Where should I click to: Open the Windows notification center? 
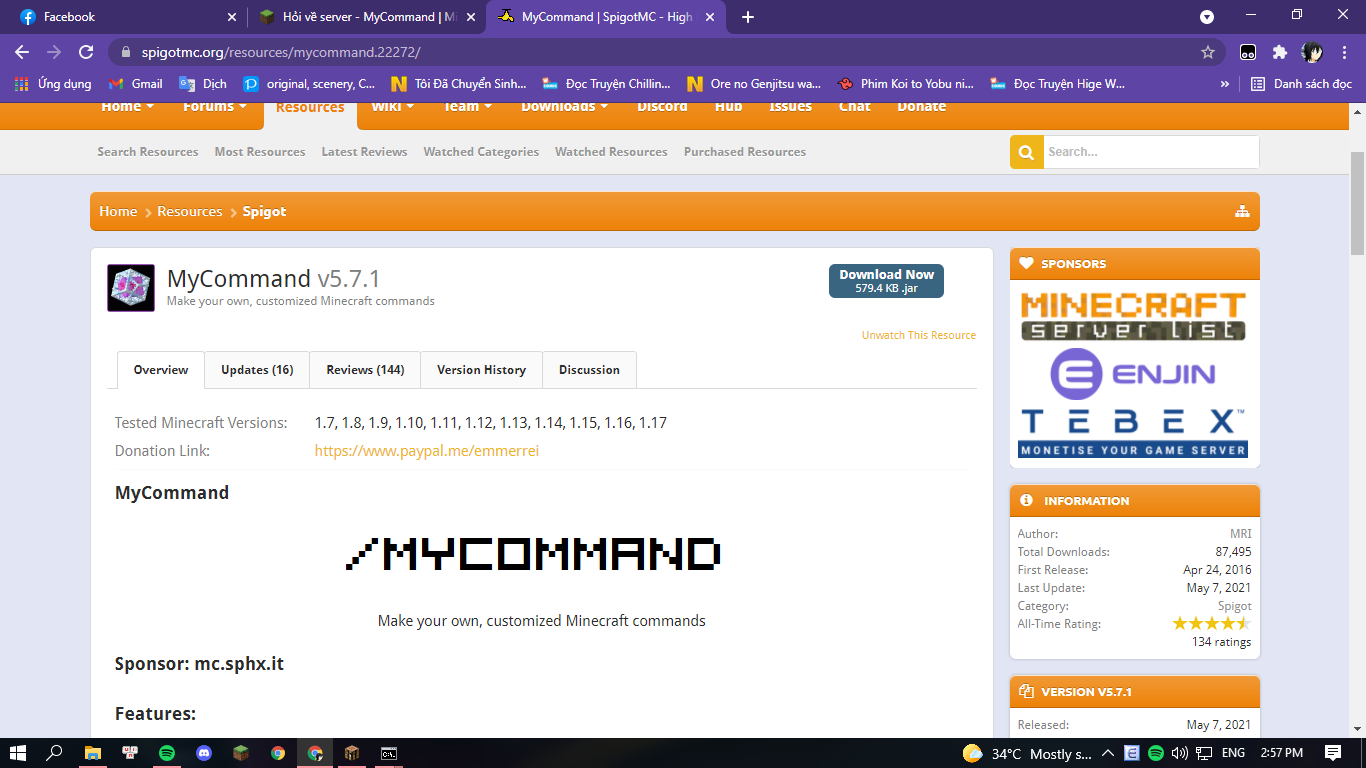tap(1333, 753)
